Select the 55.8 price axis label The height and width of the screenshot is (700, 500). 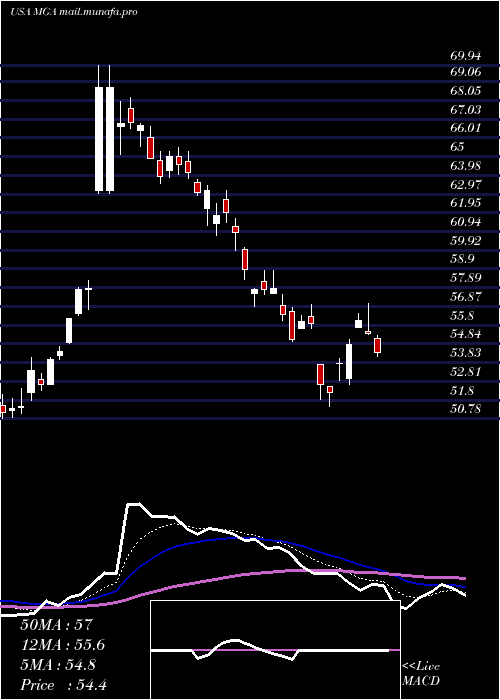[x=462, y=316]
